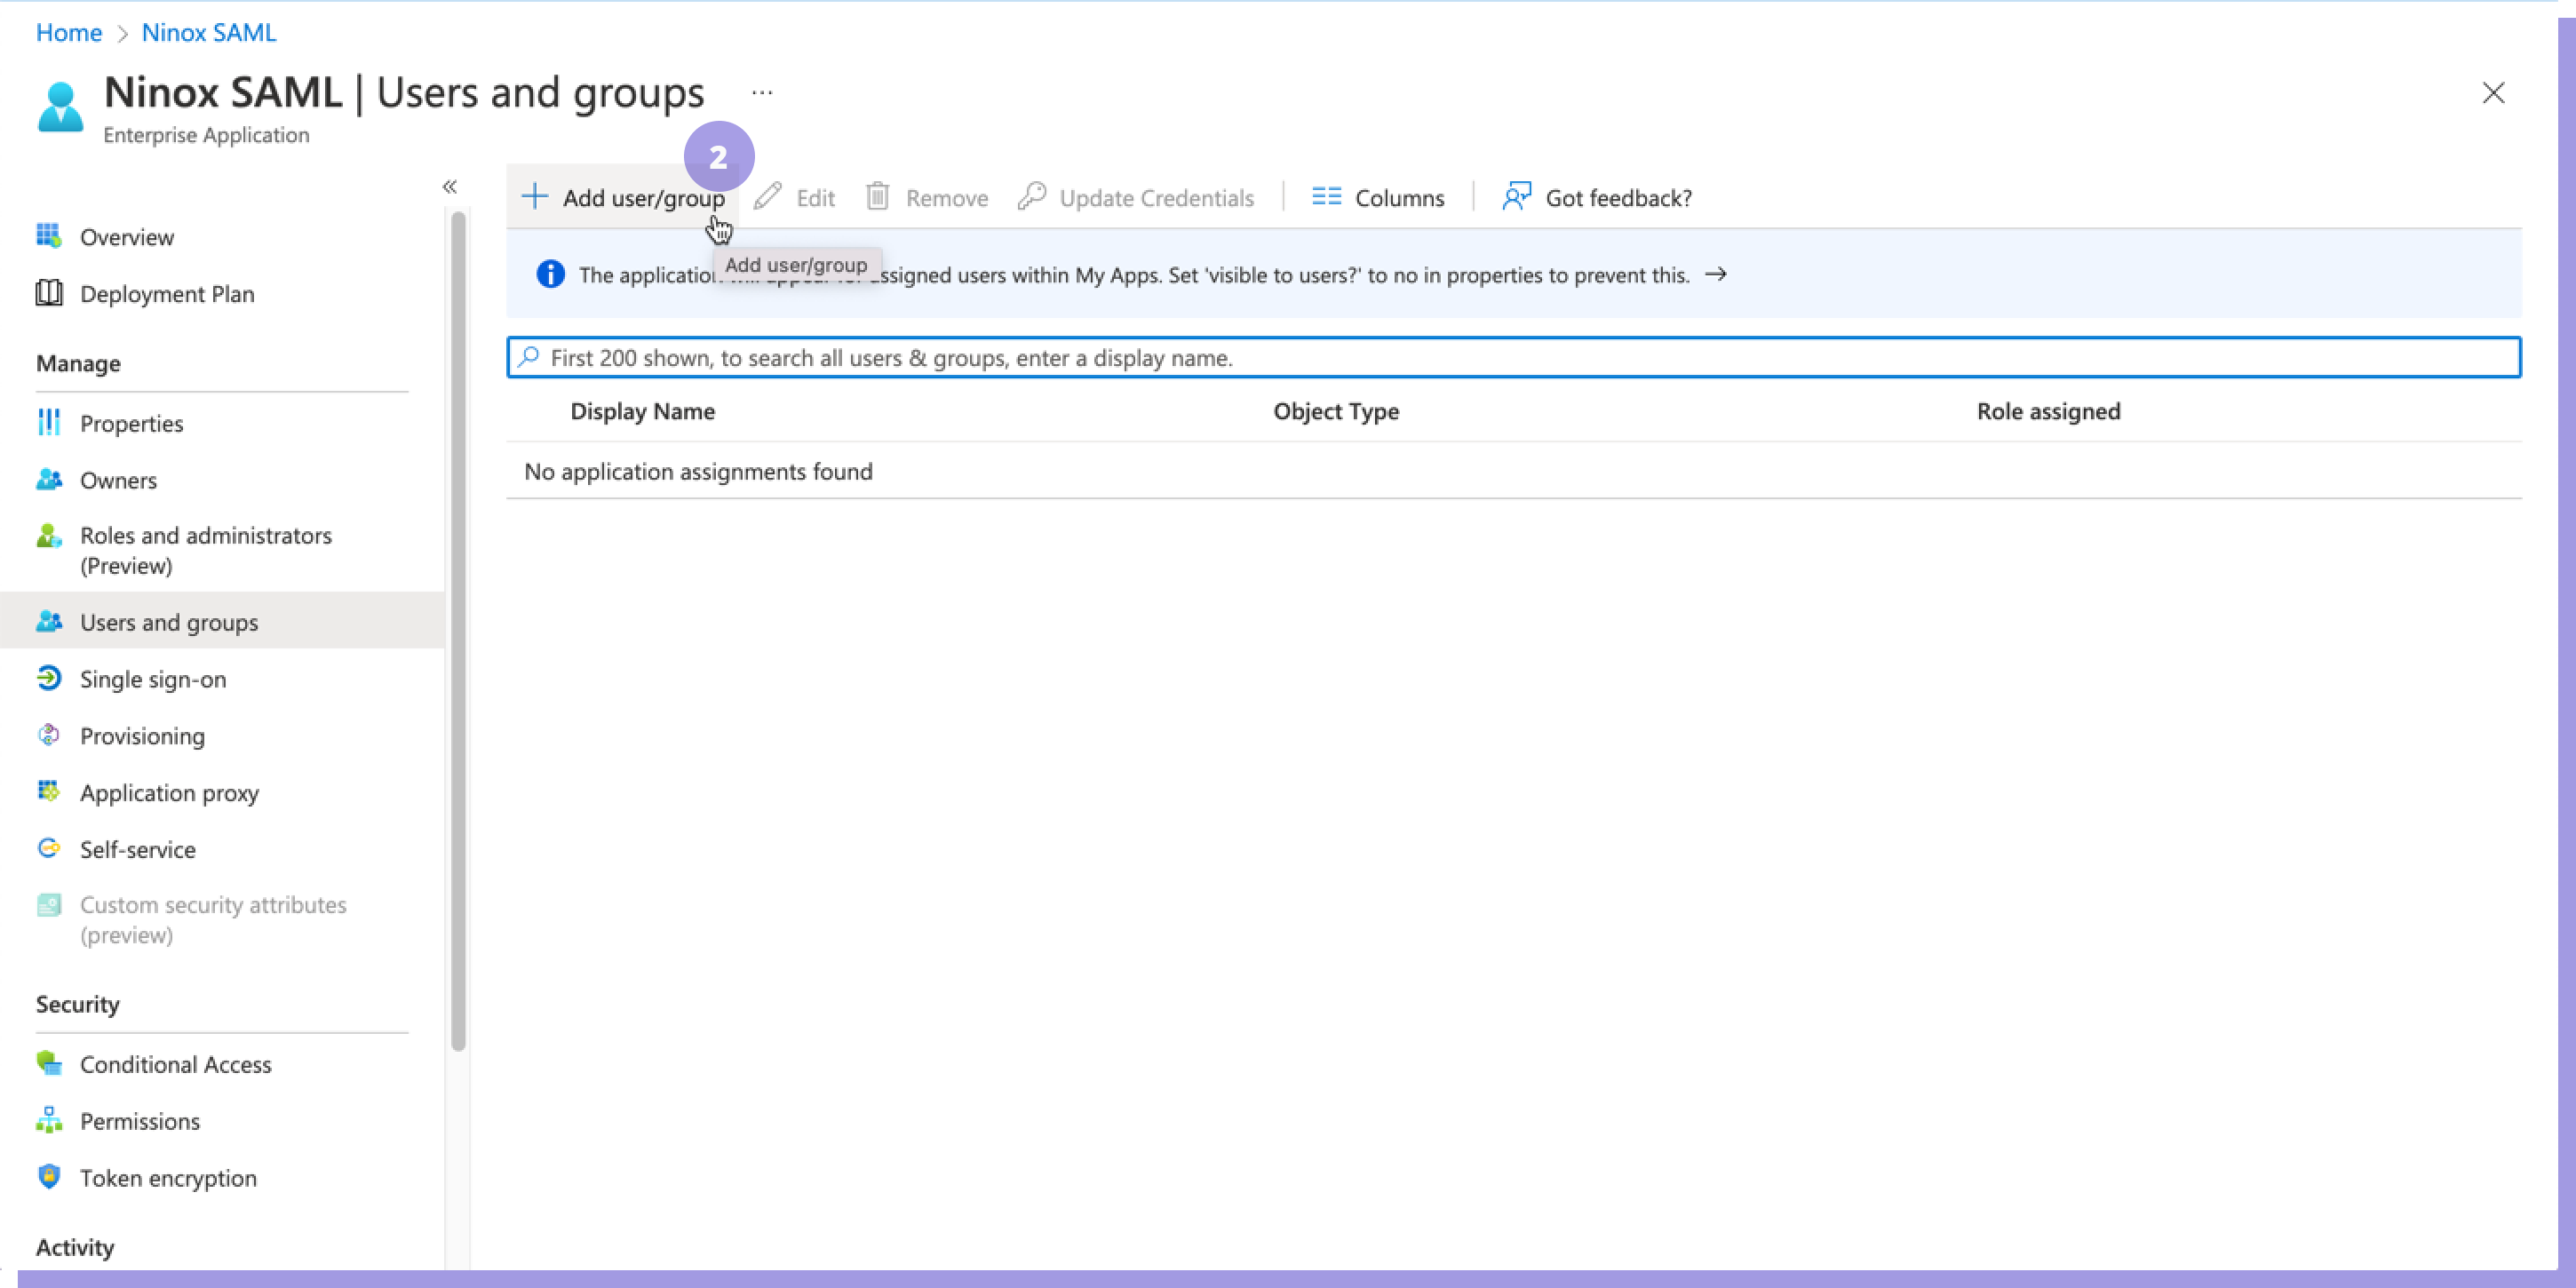Screen dimensions: 2576x1288
Task: Click the Token encryption shield icon
Action: (x=49, y=1177)
